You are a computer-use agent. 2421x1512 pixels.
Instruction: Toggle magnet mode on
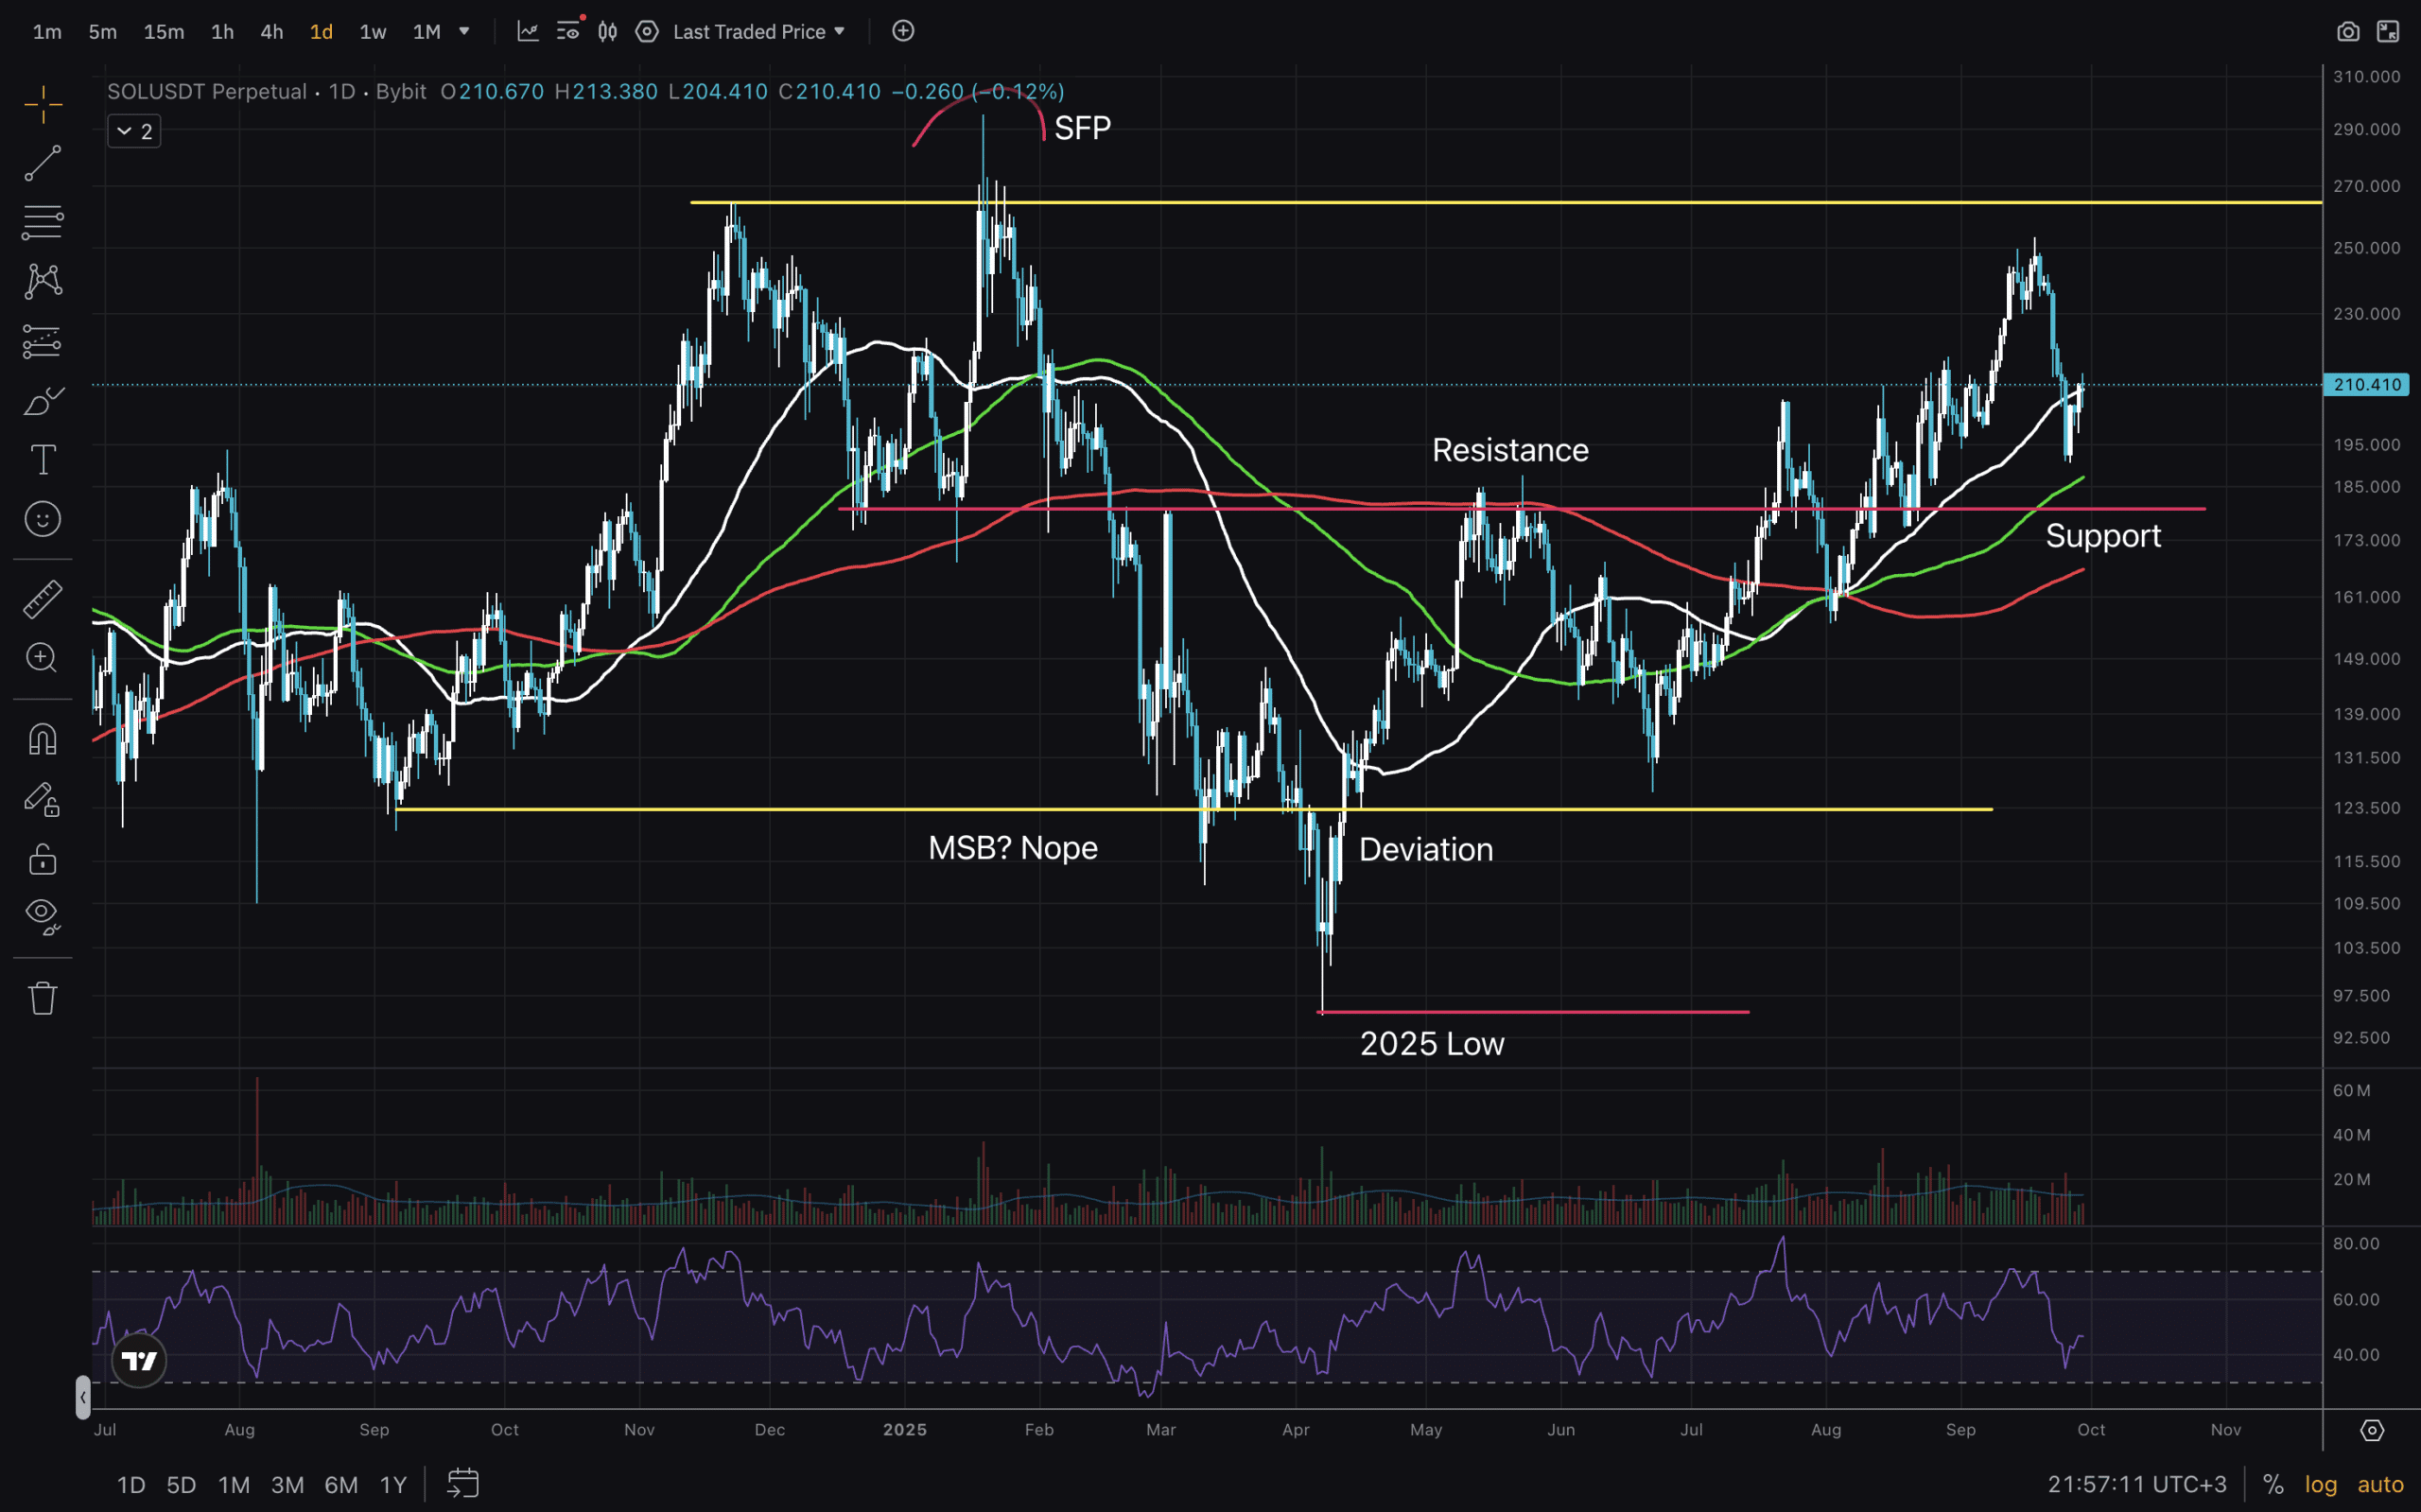pos(42,739)
